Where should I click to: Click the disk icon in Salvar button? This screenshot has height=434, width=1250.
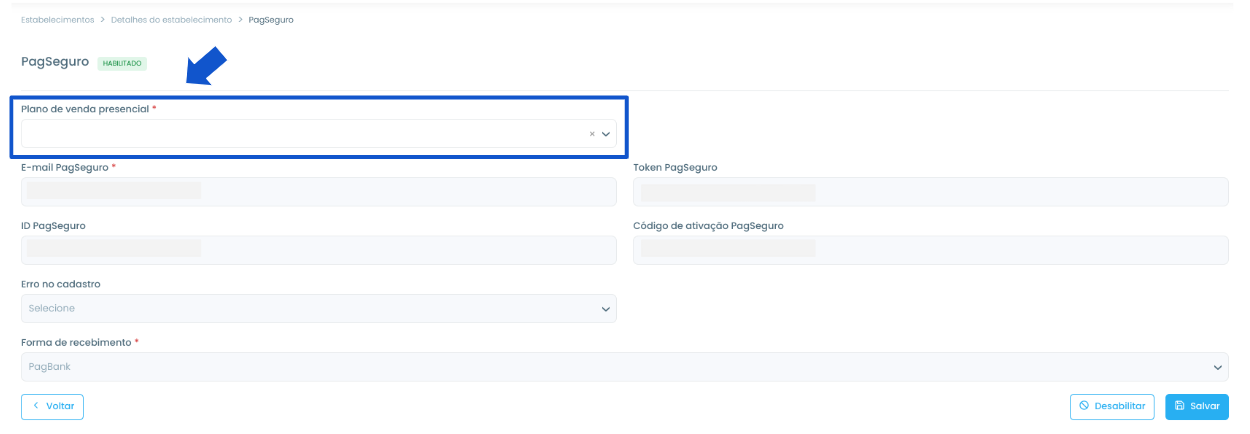pyautogui.click(x=1180, y=406)
